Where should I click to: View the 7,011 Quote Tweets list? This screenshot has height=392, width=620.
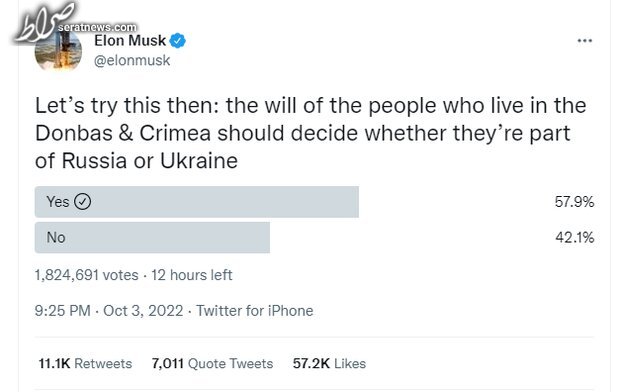(x=212, y=364)
